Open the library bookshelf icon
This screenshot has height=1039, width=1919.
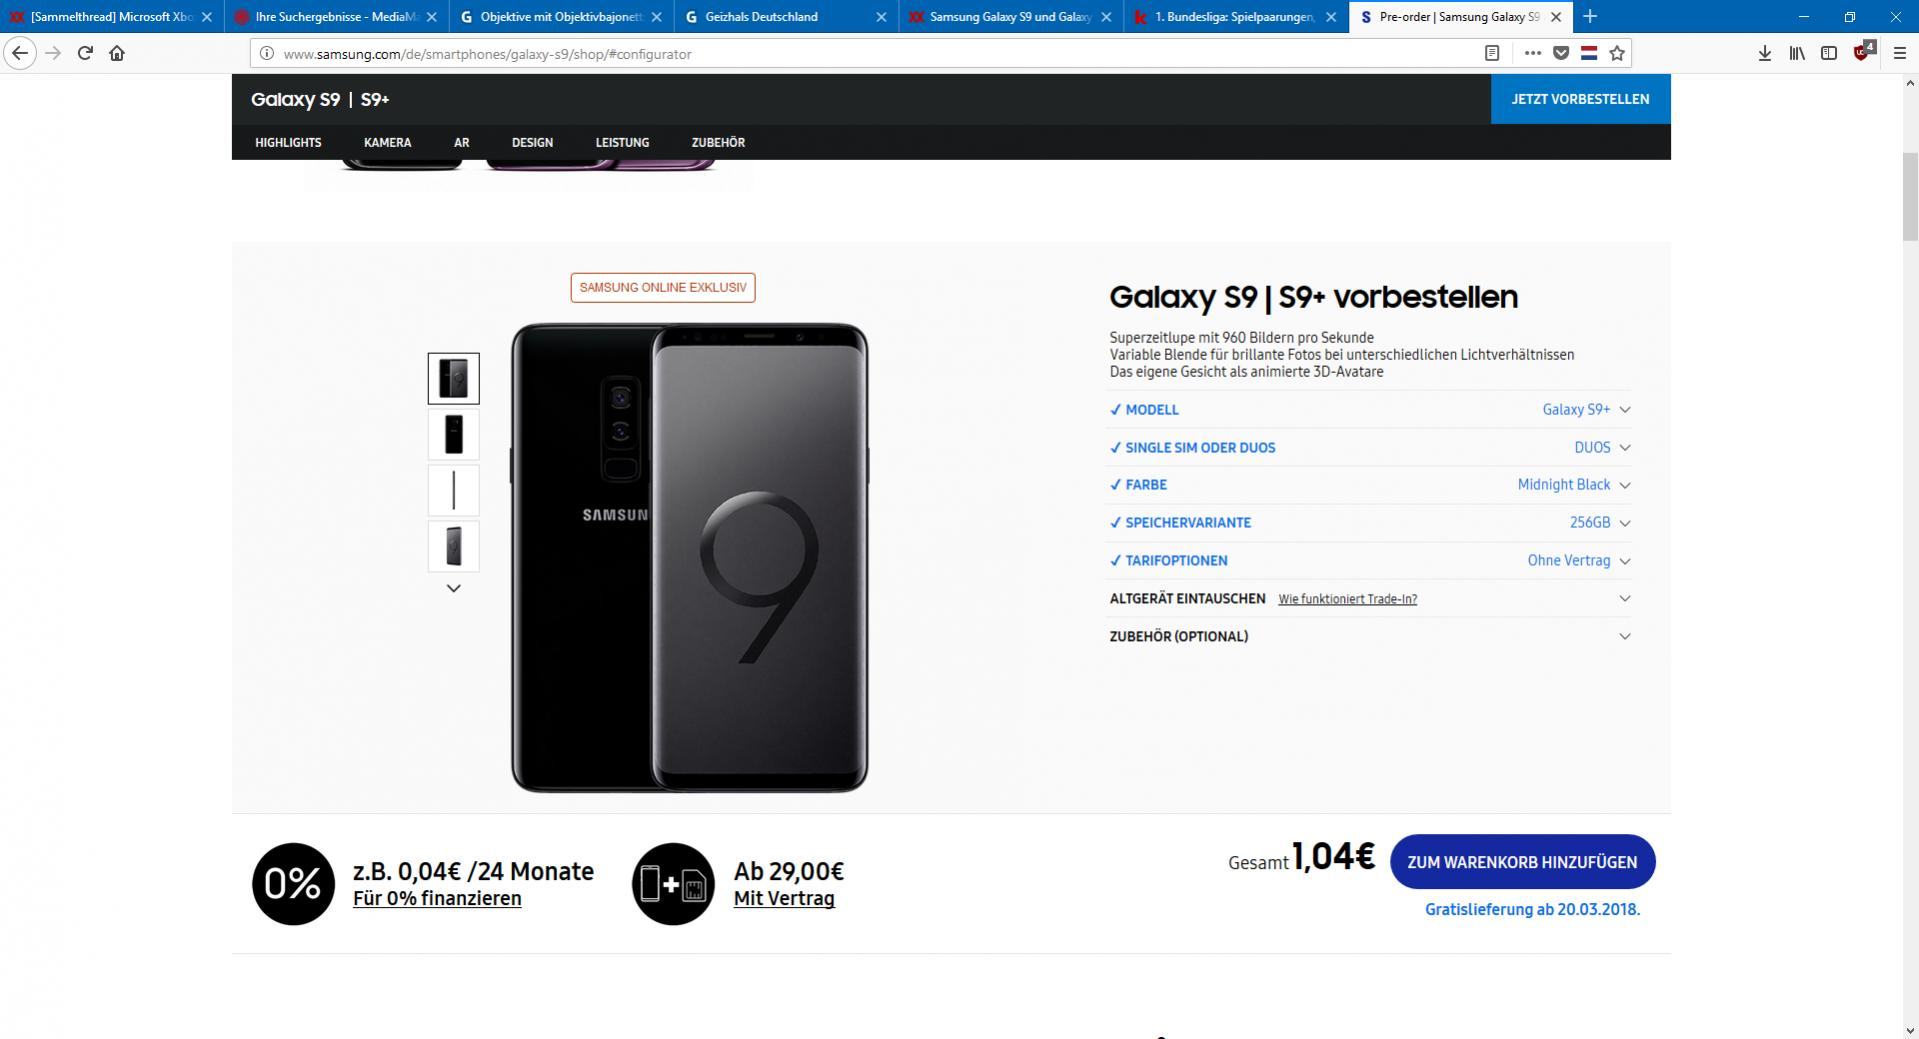(x=1797, y=53)
